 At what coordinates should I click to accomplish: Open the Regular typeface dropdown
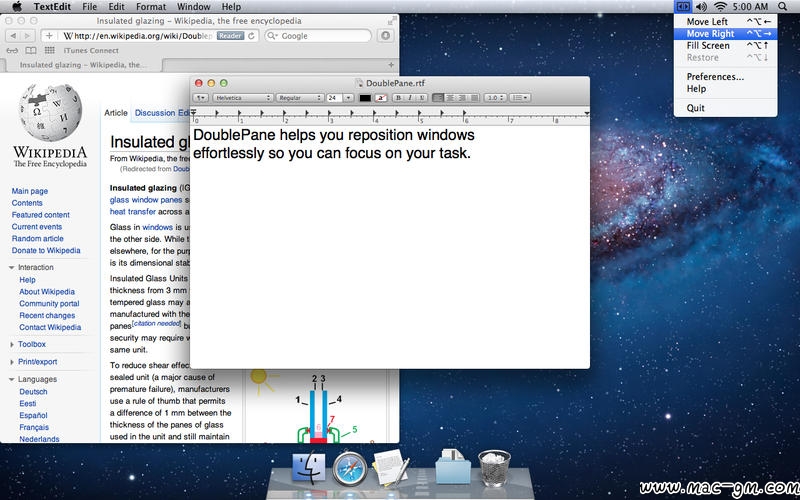tap(299, 97)
